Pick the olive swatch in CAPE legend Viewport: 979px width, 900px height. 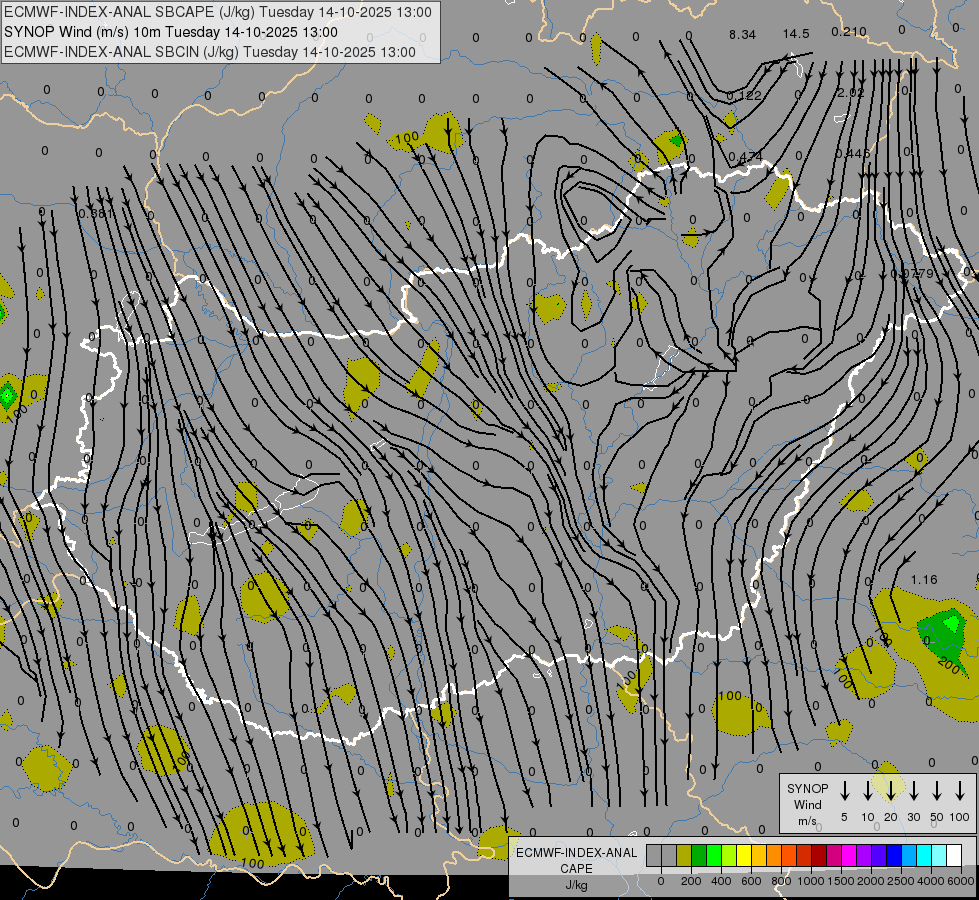[x=684, y=855]
